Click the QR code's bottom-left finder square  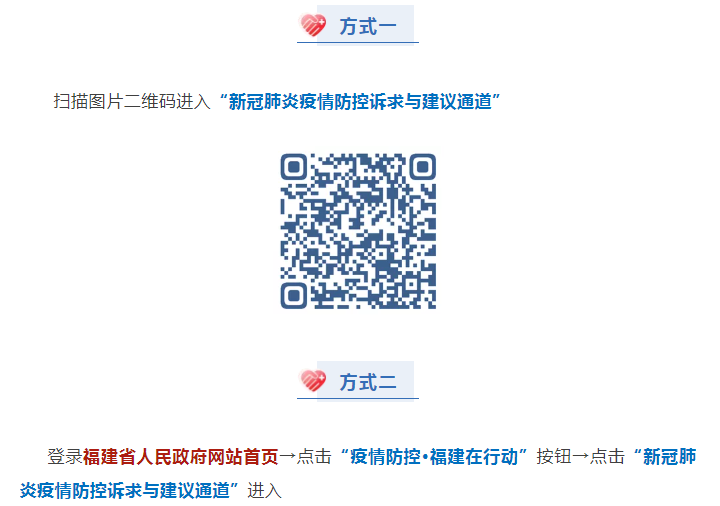(x=294, y=296)
